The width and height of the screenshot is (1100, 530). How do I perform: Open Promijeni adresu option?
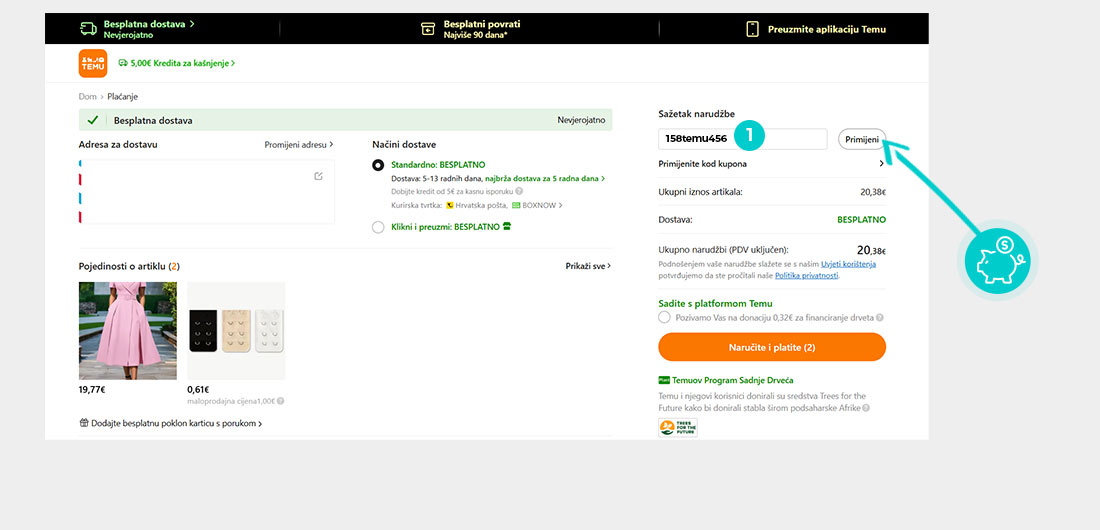point(298,144)
